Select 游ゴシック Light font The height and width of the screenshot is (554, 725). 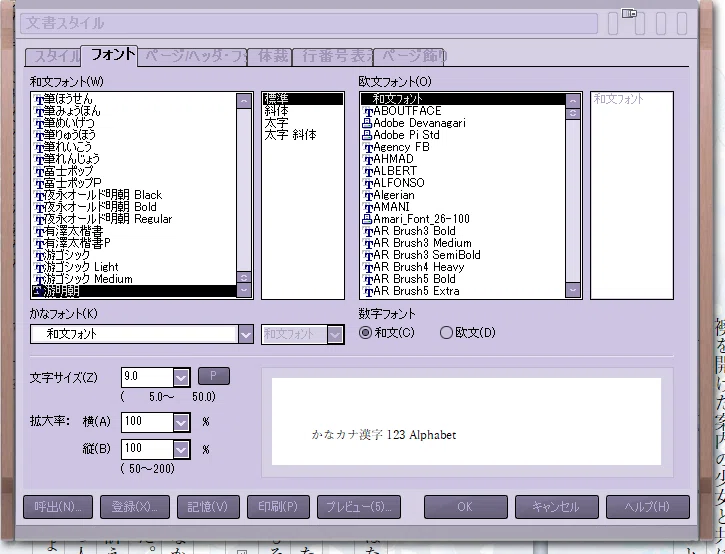pos(134,267)
